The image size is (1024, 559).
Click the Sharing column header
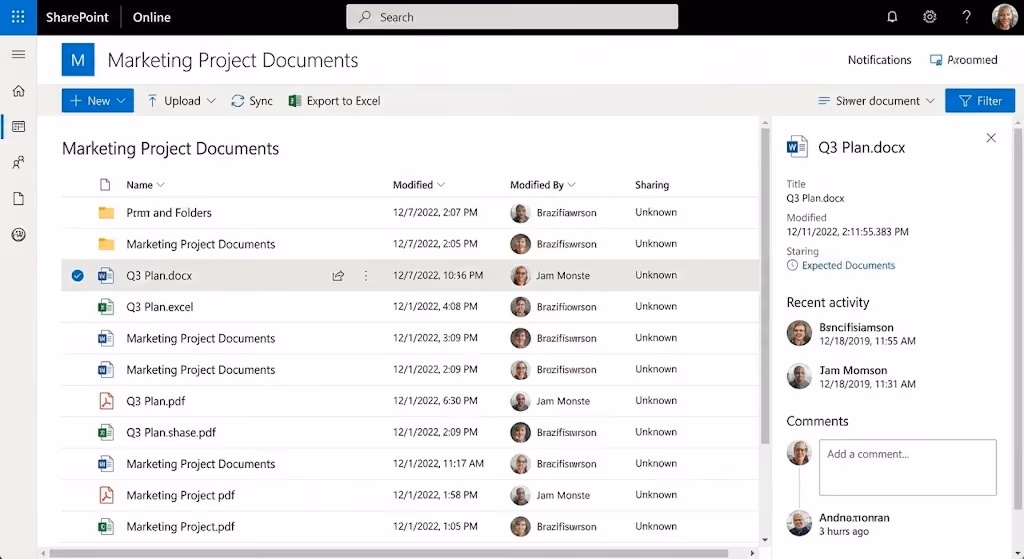coord(652,185)
